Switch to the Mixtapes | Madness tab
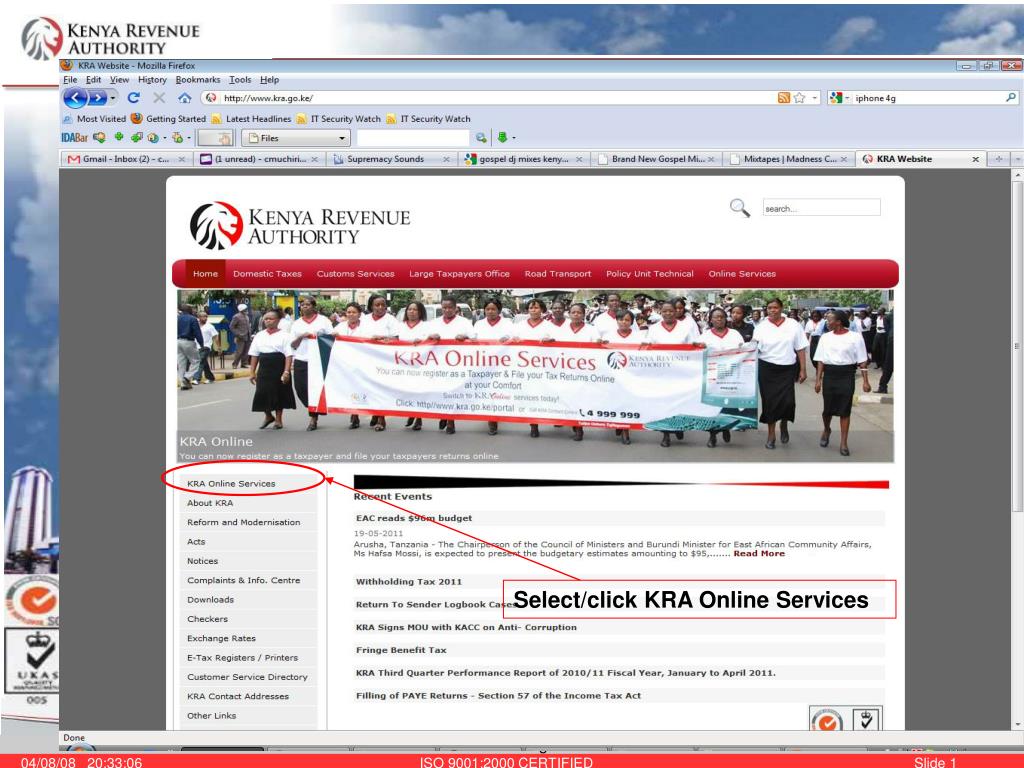The height and width of the screenshot is (768, 1024). pyautogui.click(x=789, y=159)
